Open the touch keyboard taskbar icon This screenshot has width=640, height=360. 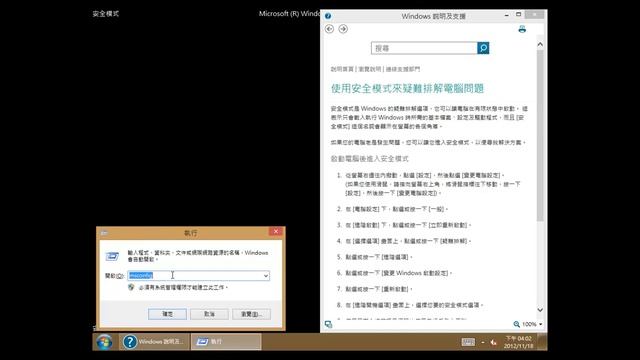[468, 342]
